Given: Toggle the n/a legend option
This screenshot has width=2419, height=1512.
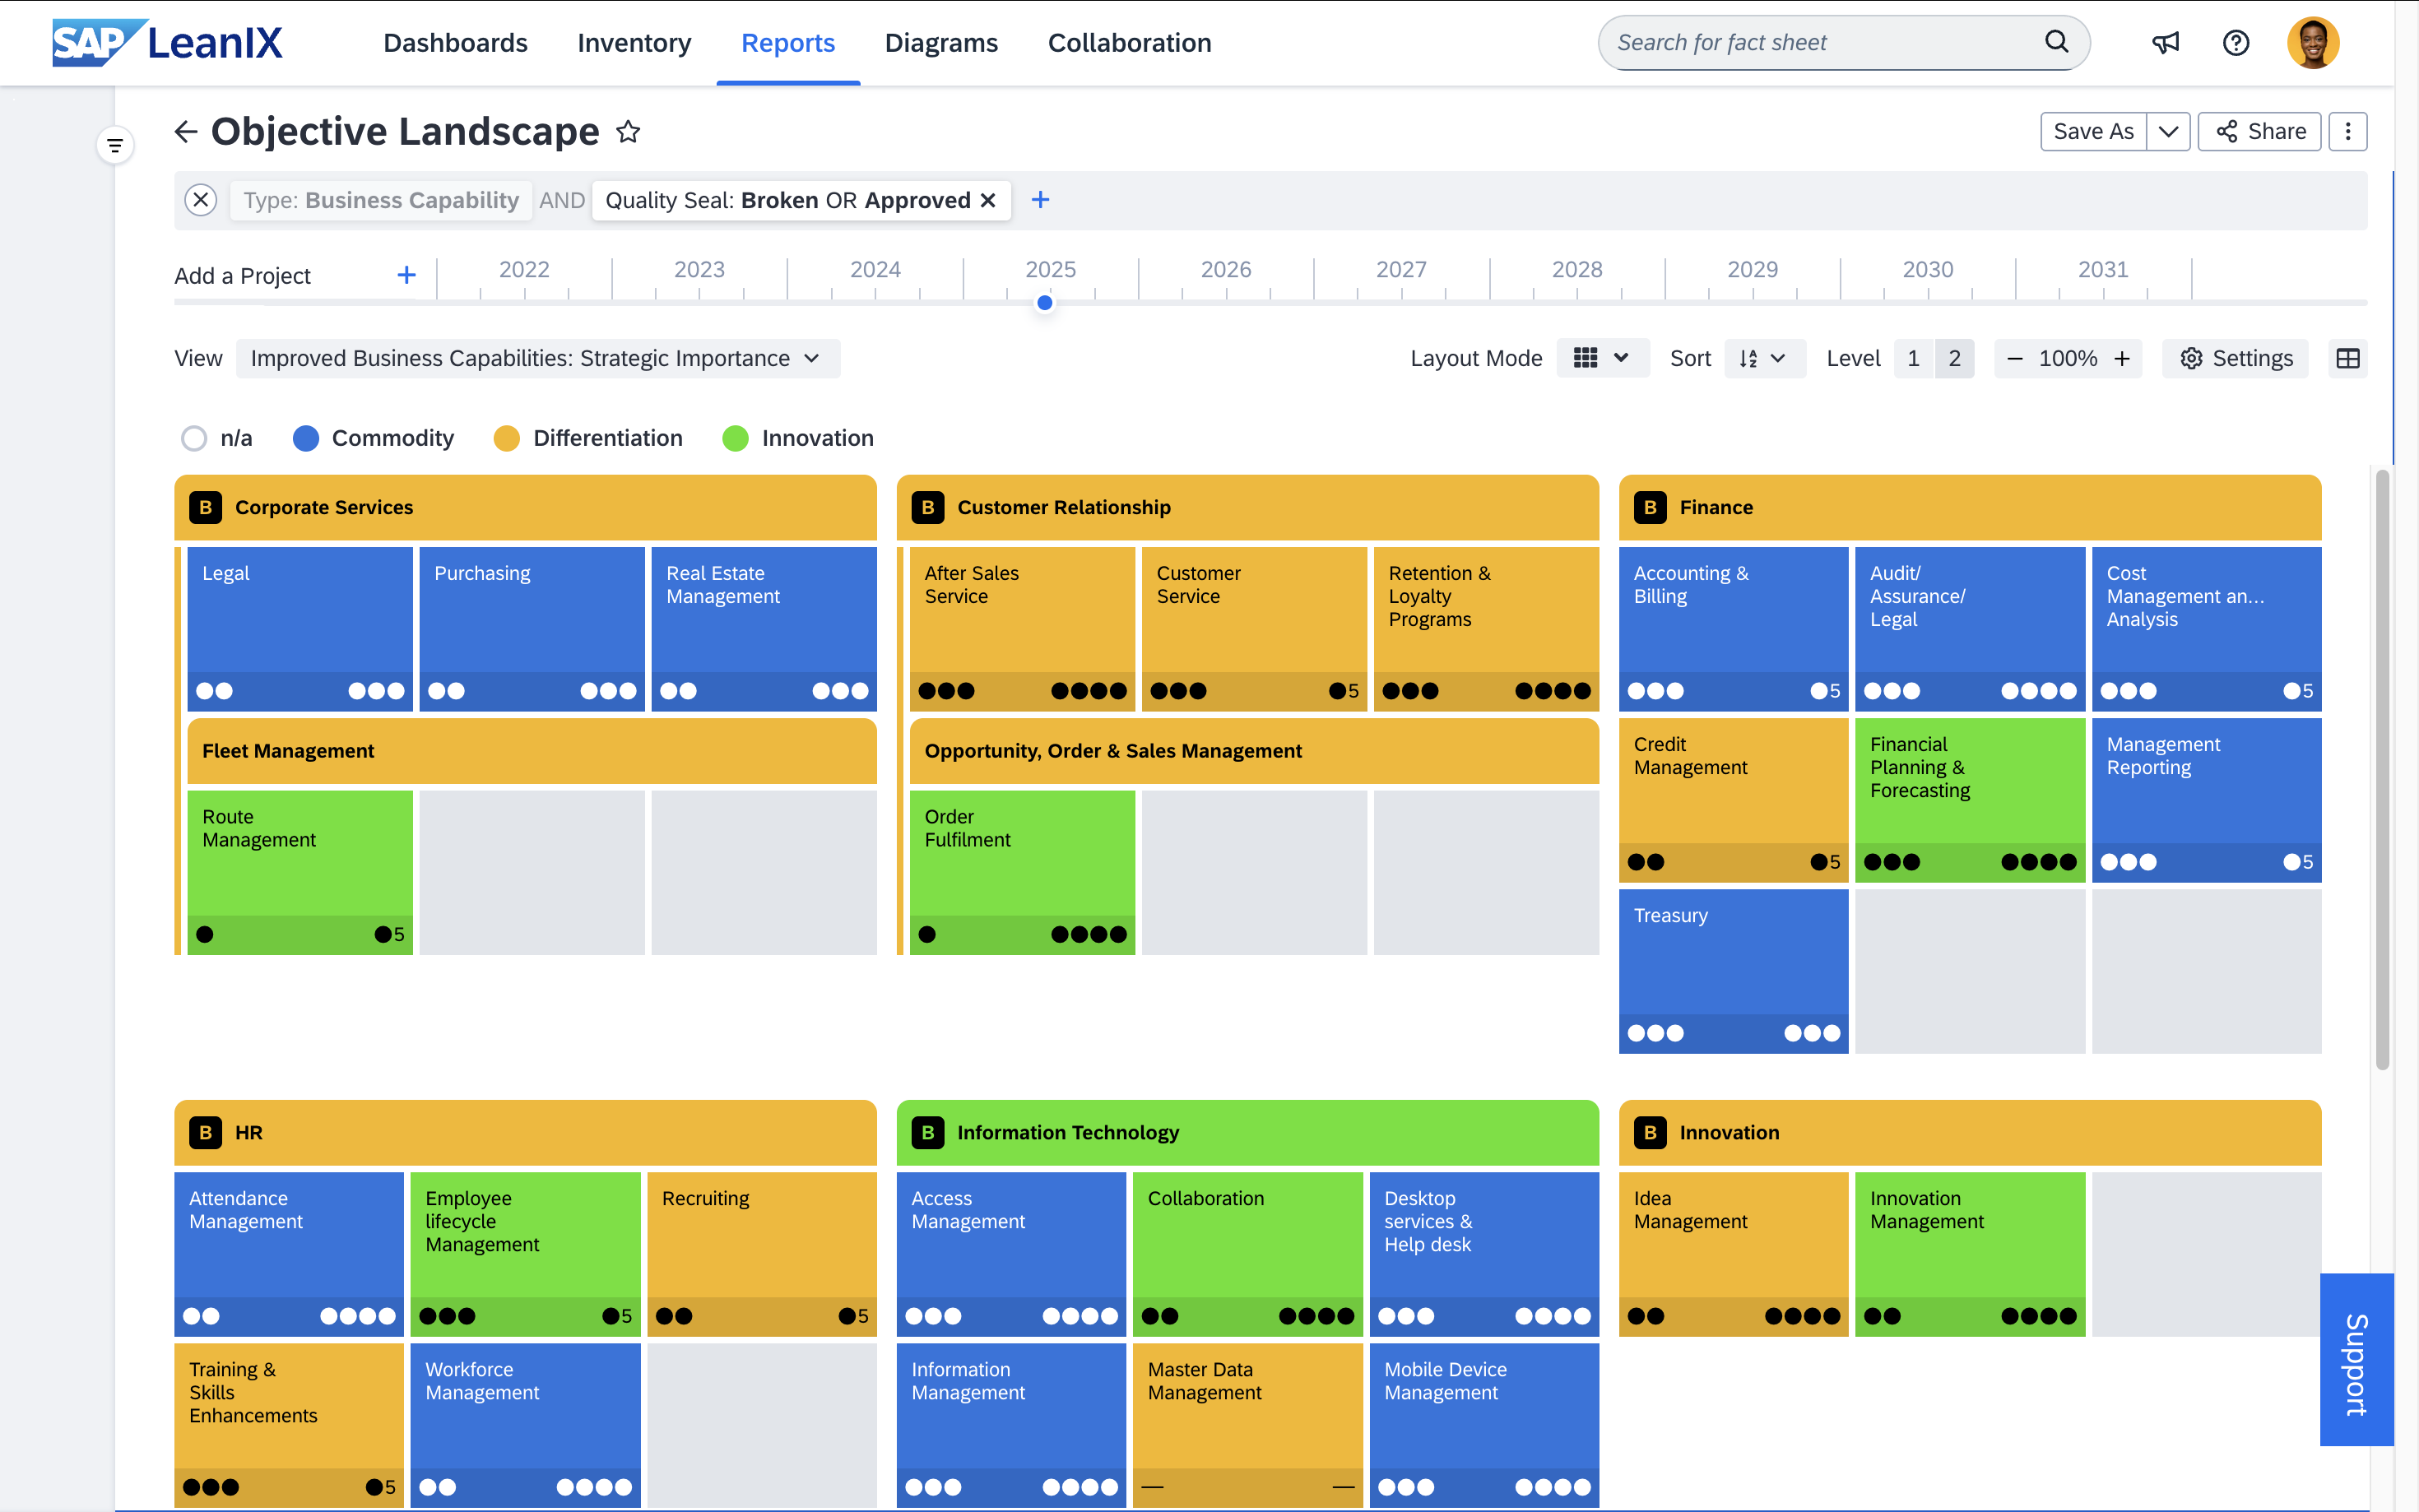Looking at the screenshot, I should point(194,439).
